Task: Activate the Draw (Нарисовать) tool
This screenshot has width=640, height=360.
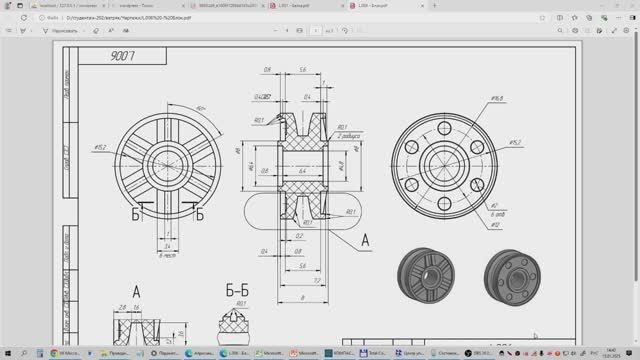Action: click(60, 31)
